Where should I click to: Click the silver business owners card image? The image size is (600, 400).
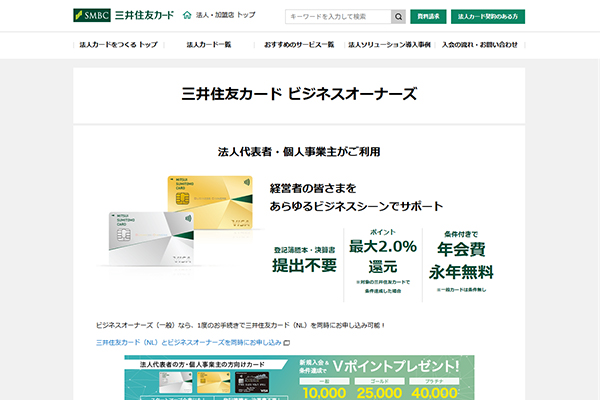coord(151,238)
